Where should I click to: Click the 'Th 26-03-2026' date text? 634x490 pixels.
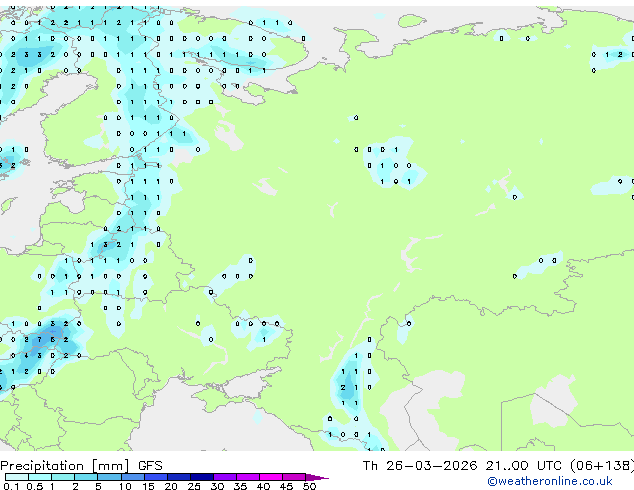[x=420, y=466]
